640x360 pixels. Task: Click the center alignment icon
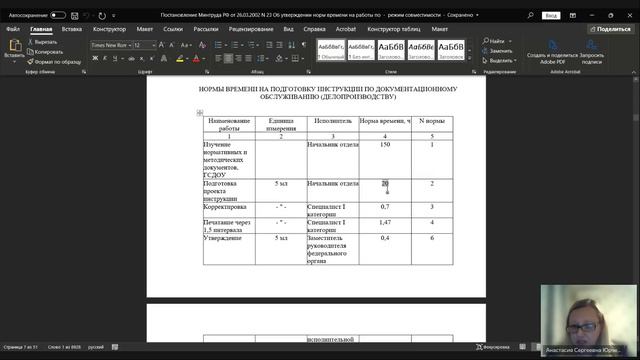pyautogui.click(x=229, y=59)
